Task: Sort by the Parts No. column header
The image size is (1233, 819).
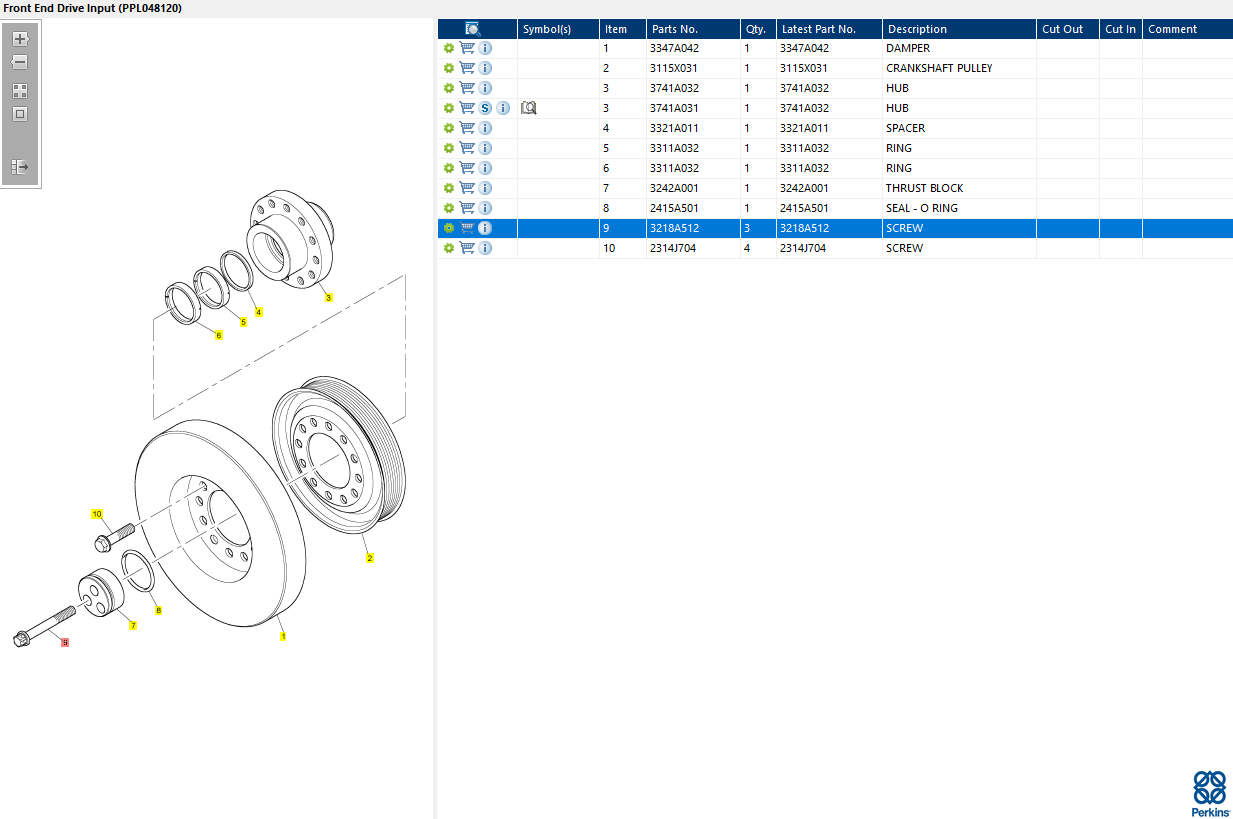Action: [x=693, y=29]
